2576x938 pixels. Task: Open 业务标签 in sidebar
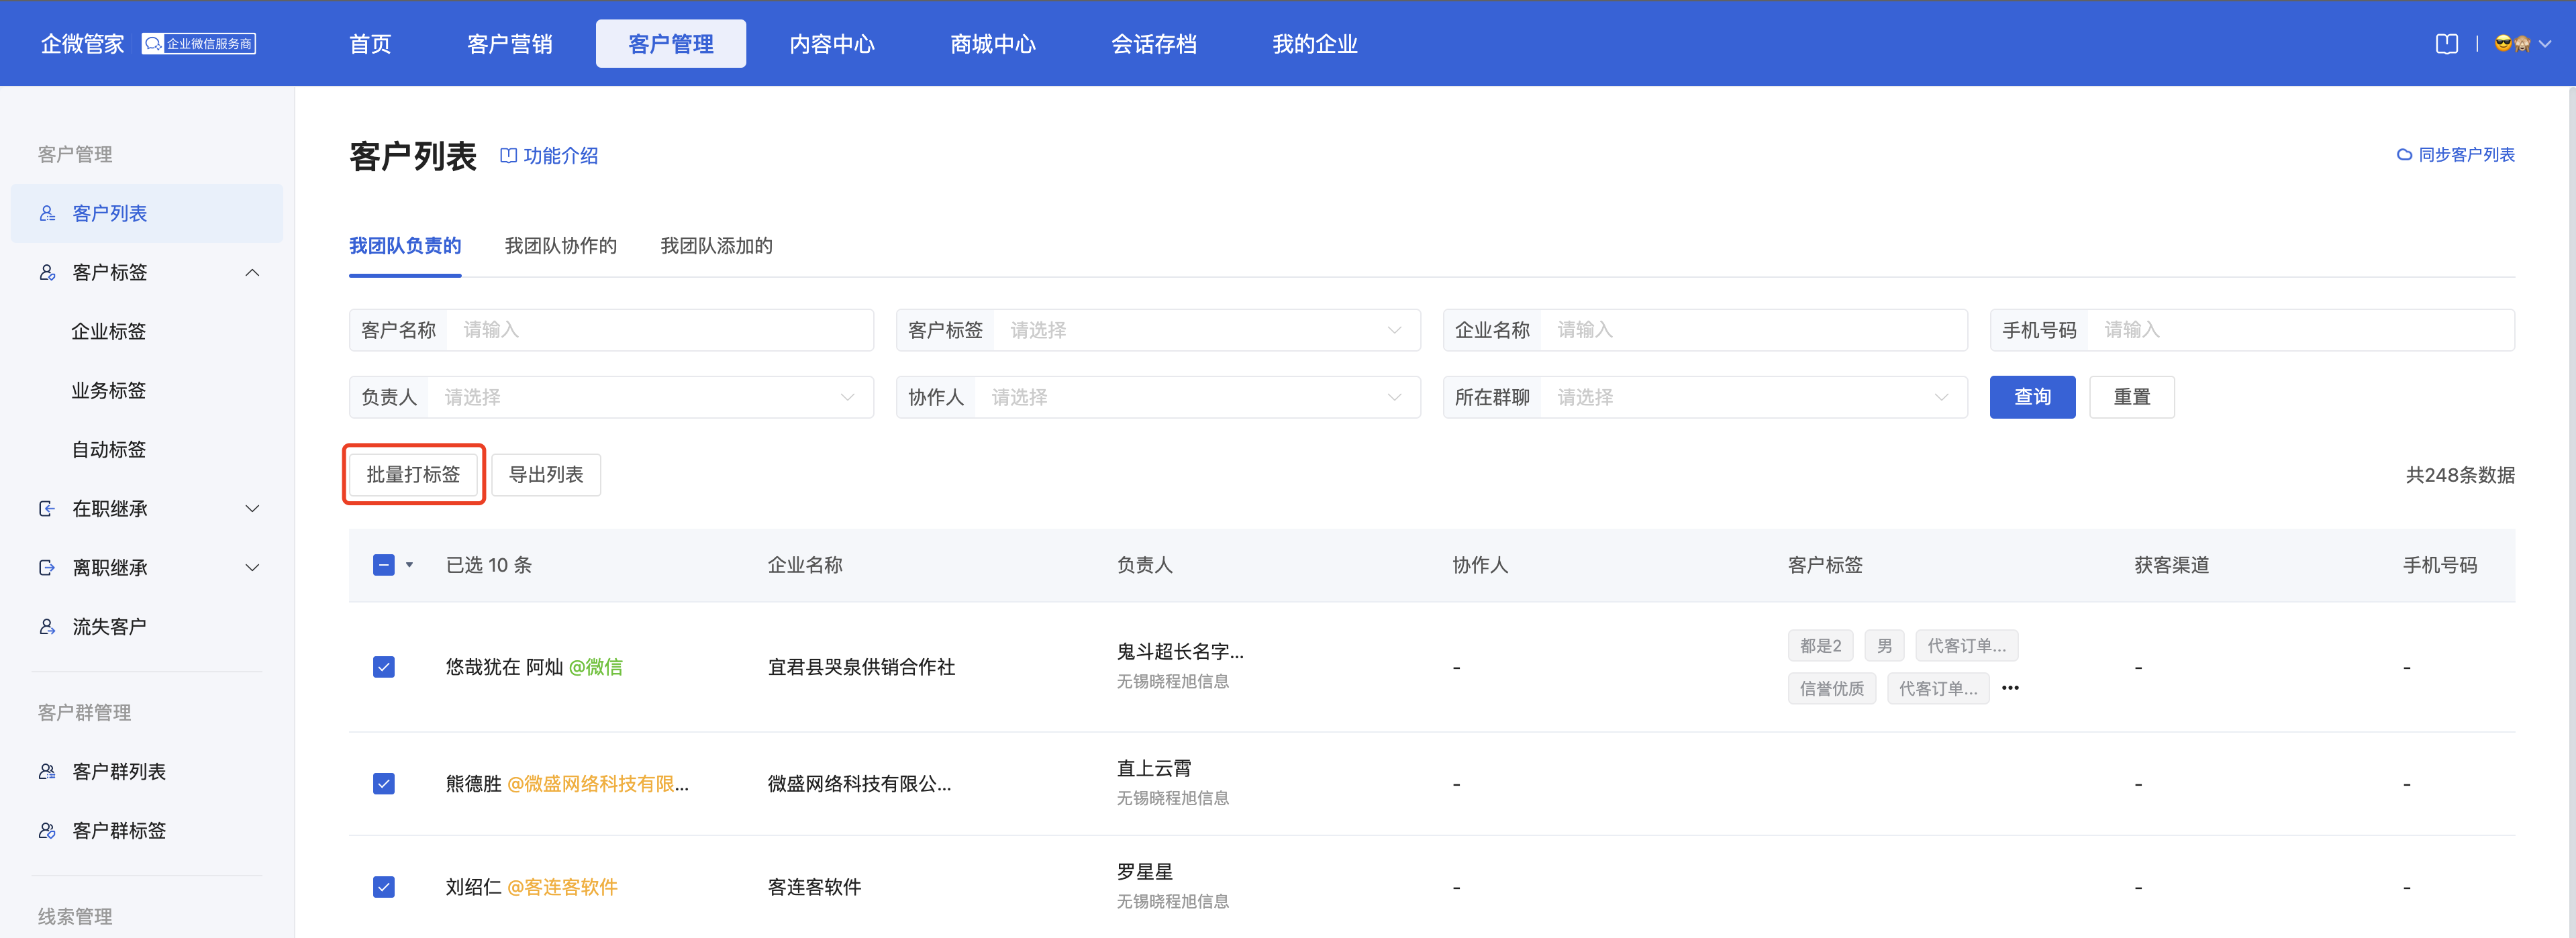pos(108,390)
